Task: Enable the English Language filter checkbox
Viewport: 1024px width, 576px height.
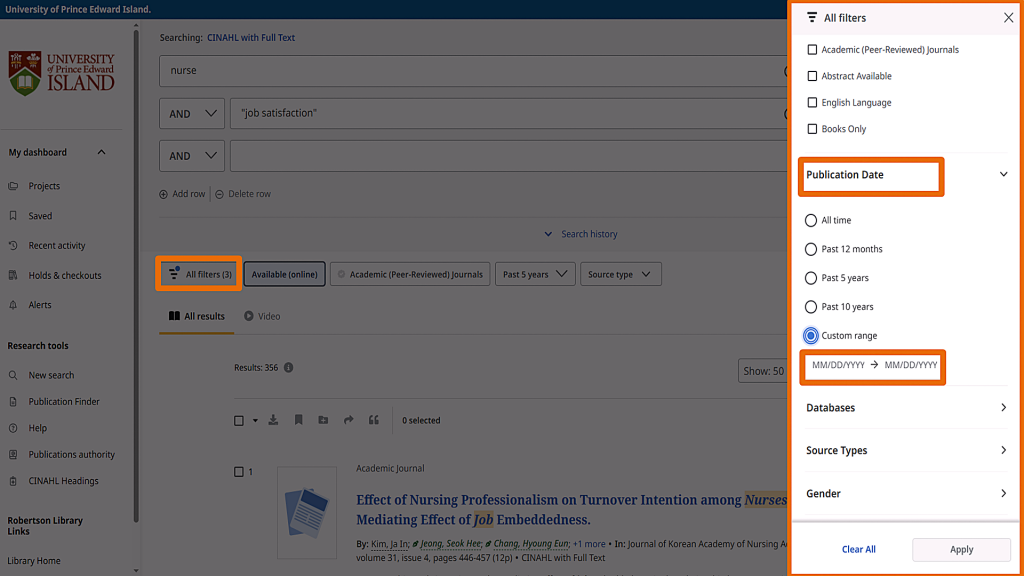Action: [812, 103]
